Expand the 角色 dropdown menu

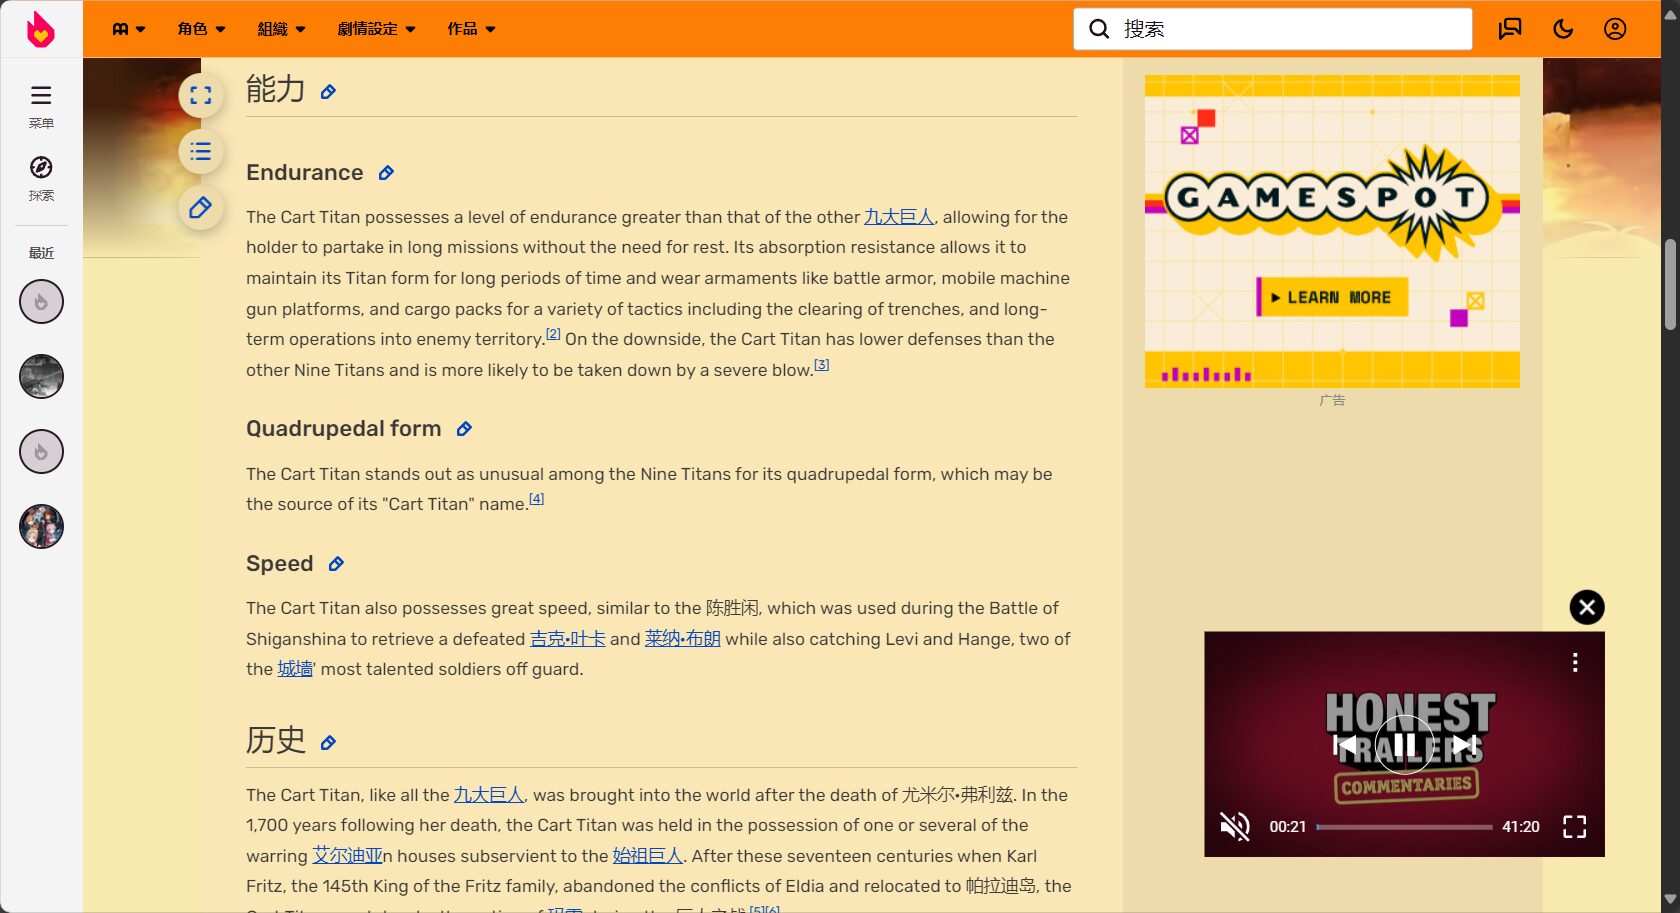coord(201,29)
